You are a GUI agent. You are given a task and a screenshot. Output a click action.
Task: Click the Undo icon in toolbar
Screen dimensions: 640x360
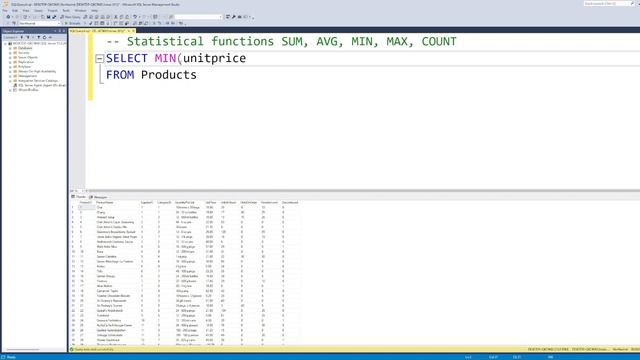[135, 17]
